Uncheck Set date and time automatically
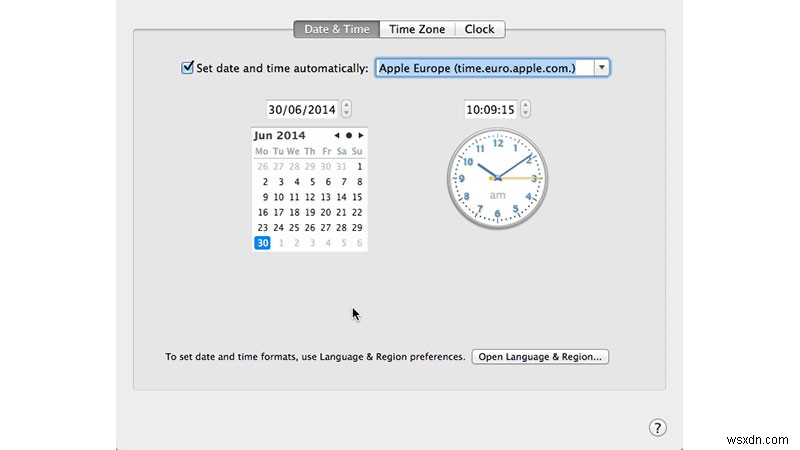Image resolution: width=800 pixels, height=450 pixels. pos(187,67)
